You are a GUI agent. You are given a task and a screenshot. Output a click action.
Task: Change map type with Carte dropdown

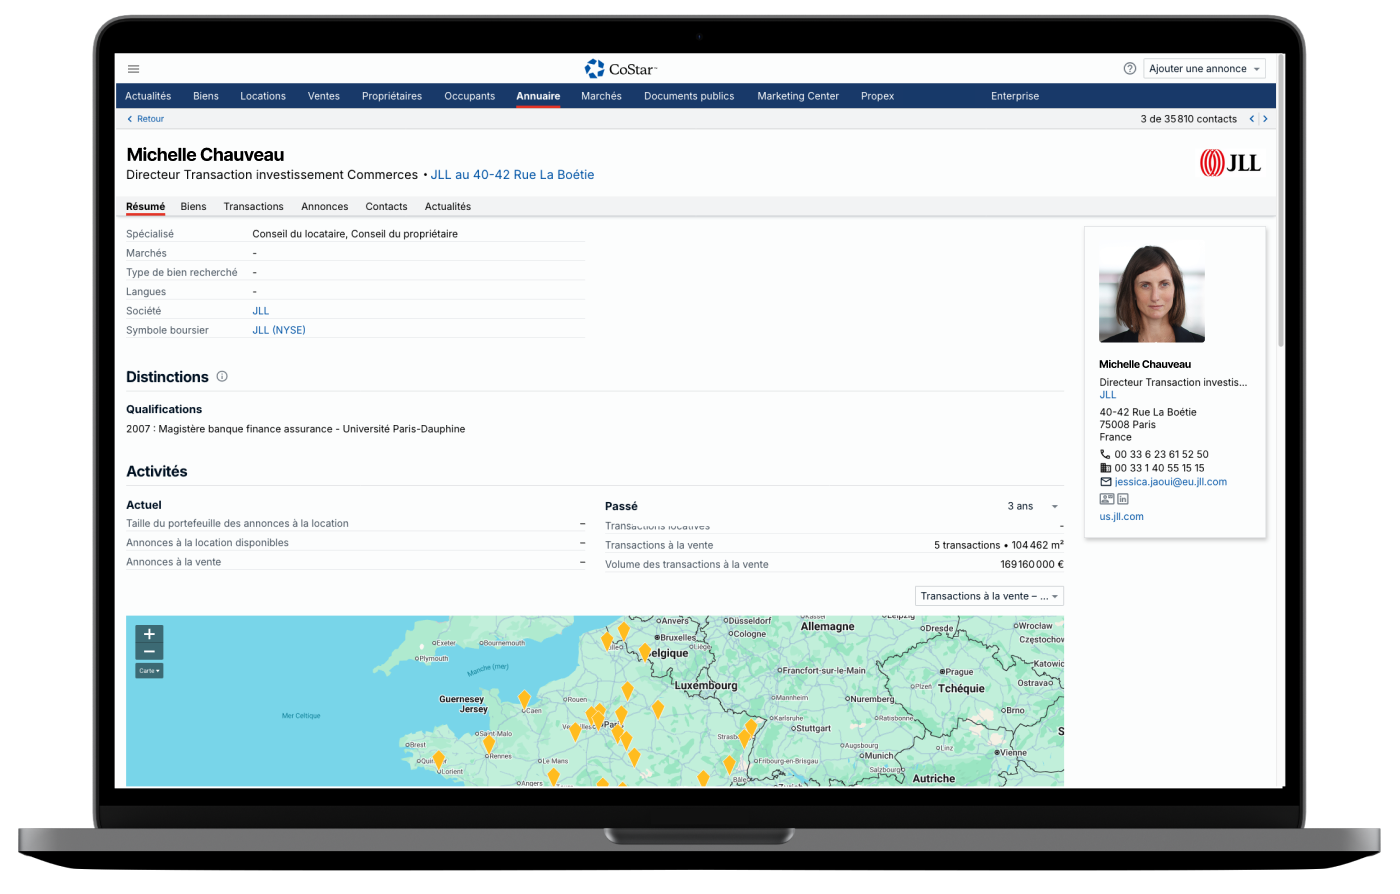click(149, 671)
